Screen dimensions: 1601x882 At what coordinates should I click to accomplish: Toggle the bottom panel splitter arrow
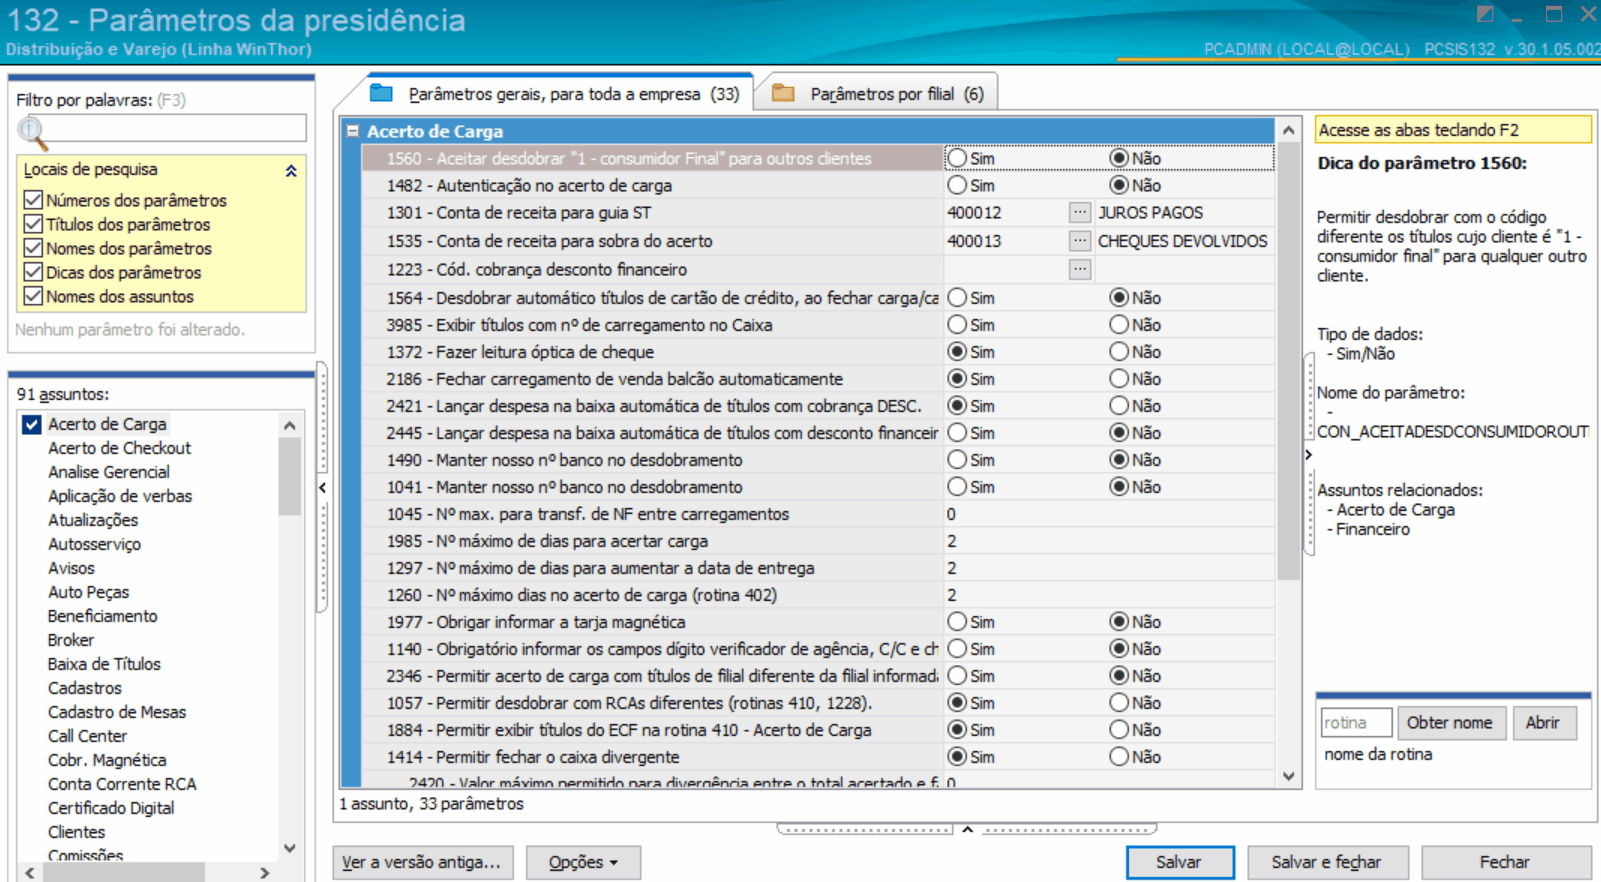coord(967,829)
